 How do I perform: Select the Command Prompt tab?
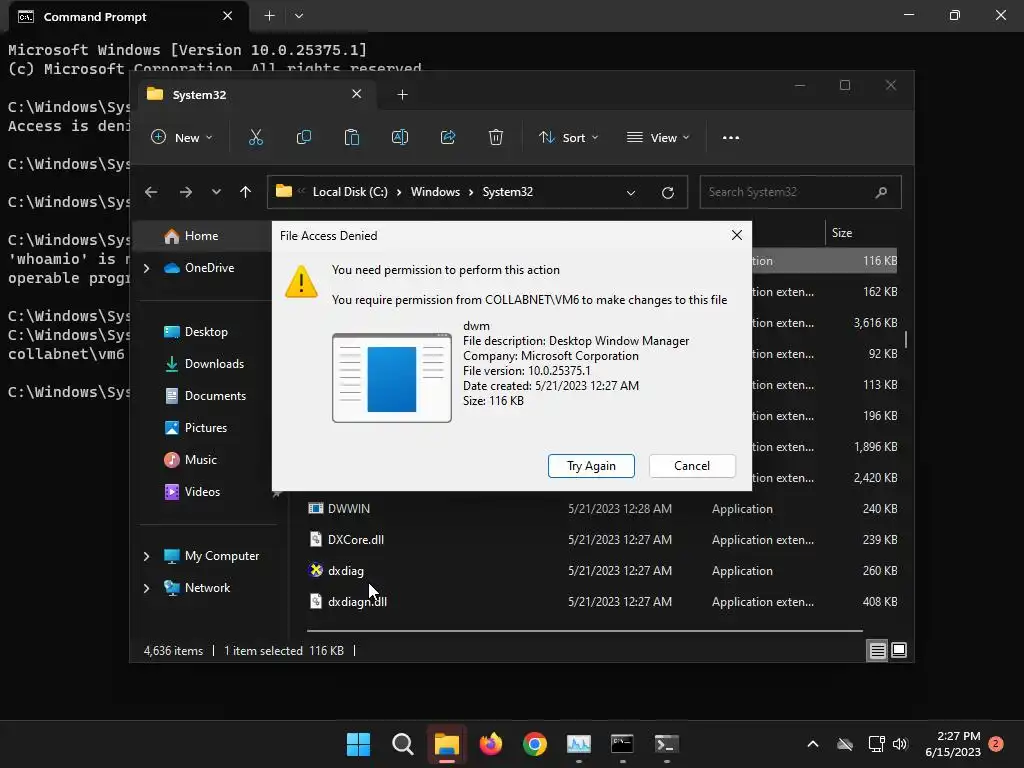tap(128, 16)
